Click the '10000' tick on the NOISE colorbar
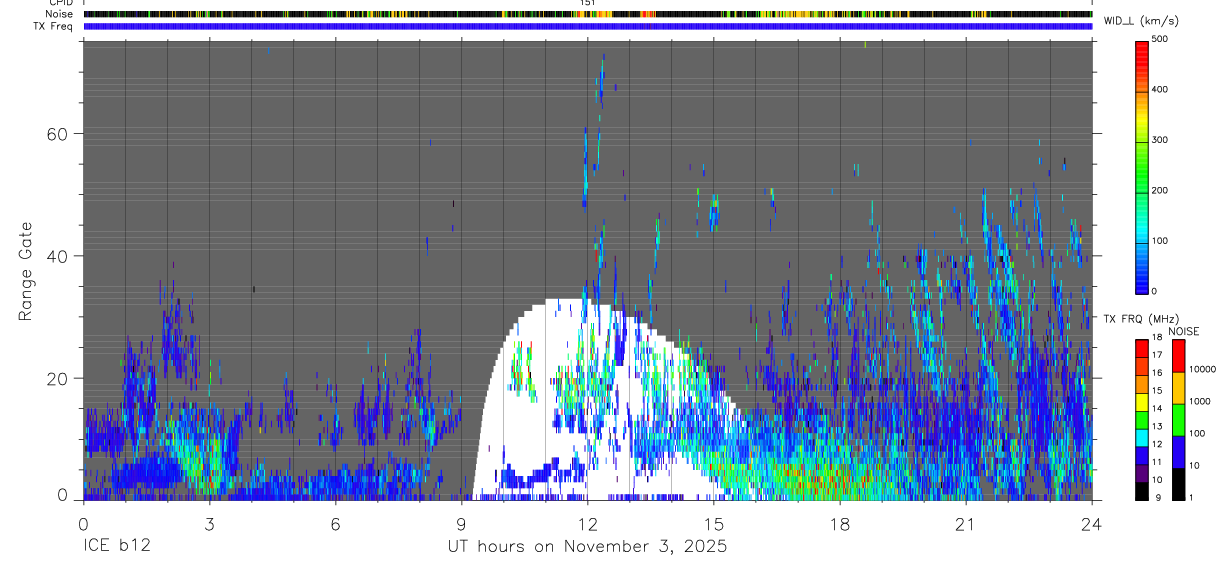 tap(1203, 370)
